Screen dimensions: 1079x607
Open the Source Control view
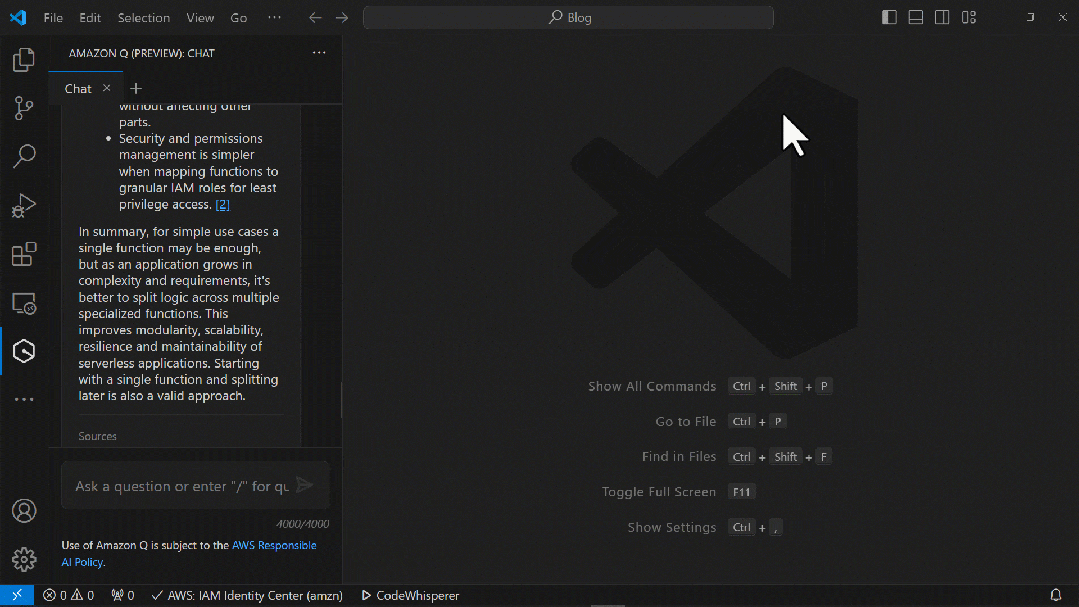[x=23, y=108]
